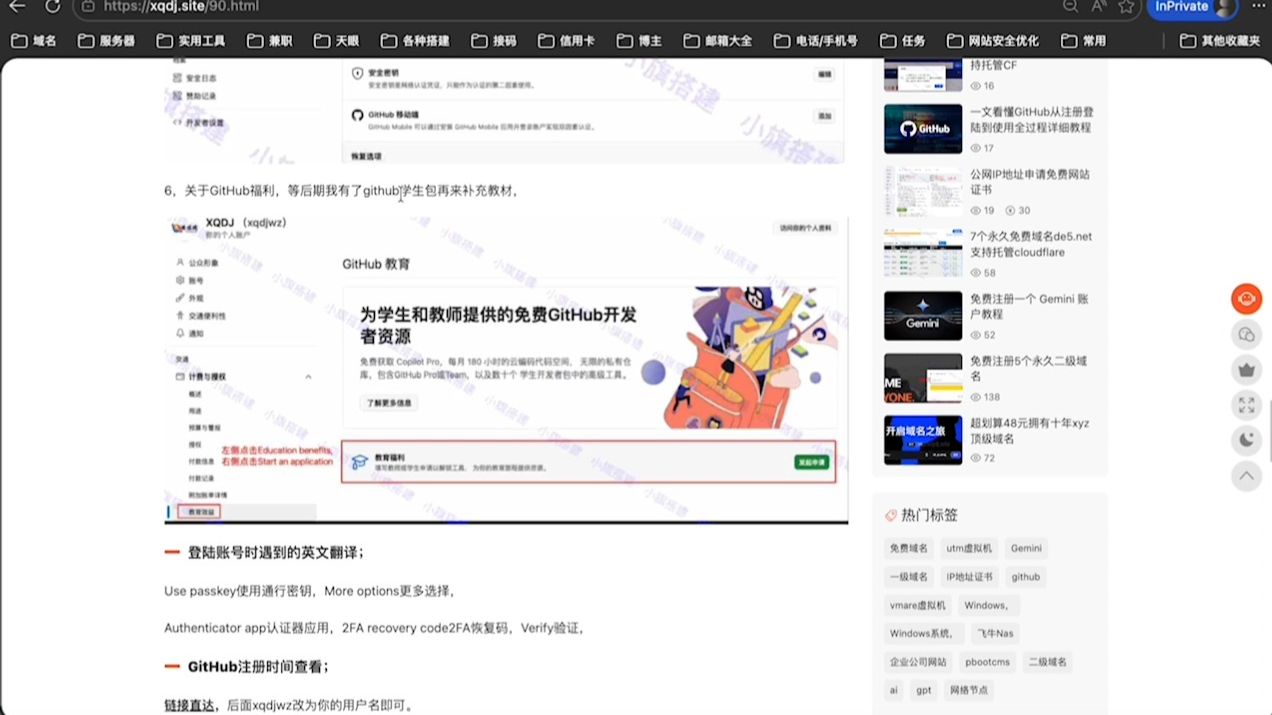The width and height of the screenshot is (1272, 715).
Task: Click the 开启域名之旅 article thumbnail
Action: pyautogui.click(x=923, y=440)
